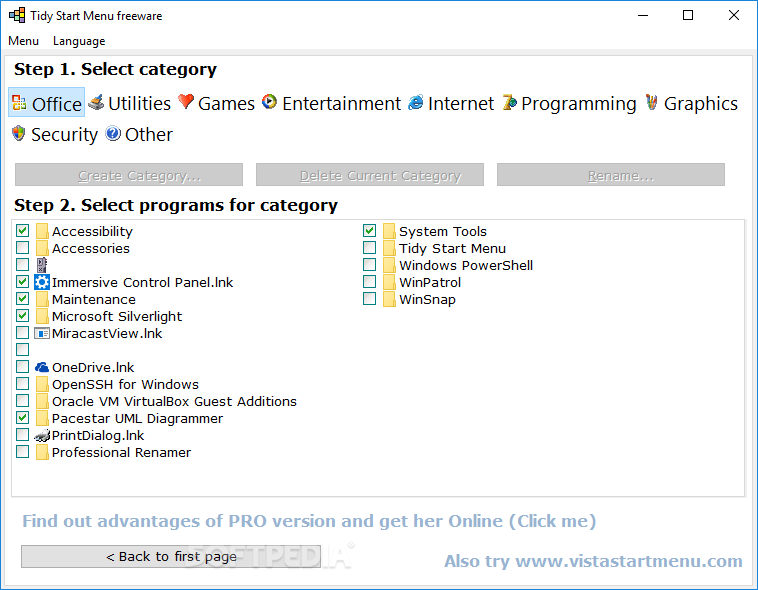The width and height of the screenshot is (758, 590).
Task: Select the Internet category label
Action: click(x=461, y=103)
